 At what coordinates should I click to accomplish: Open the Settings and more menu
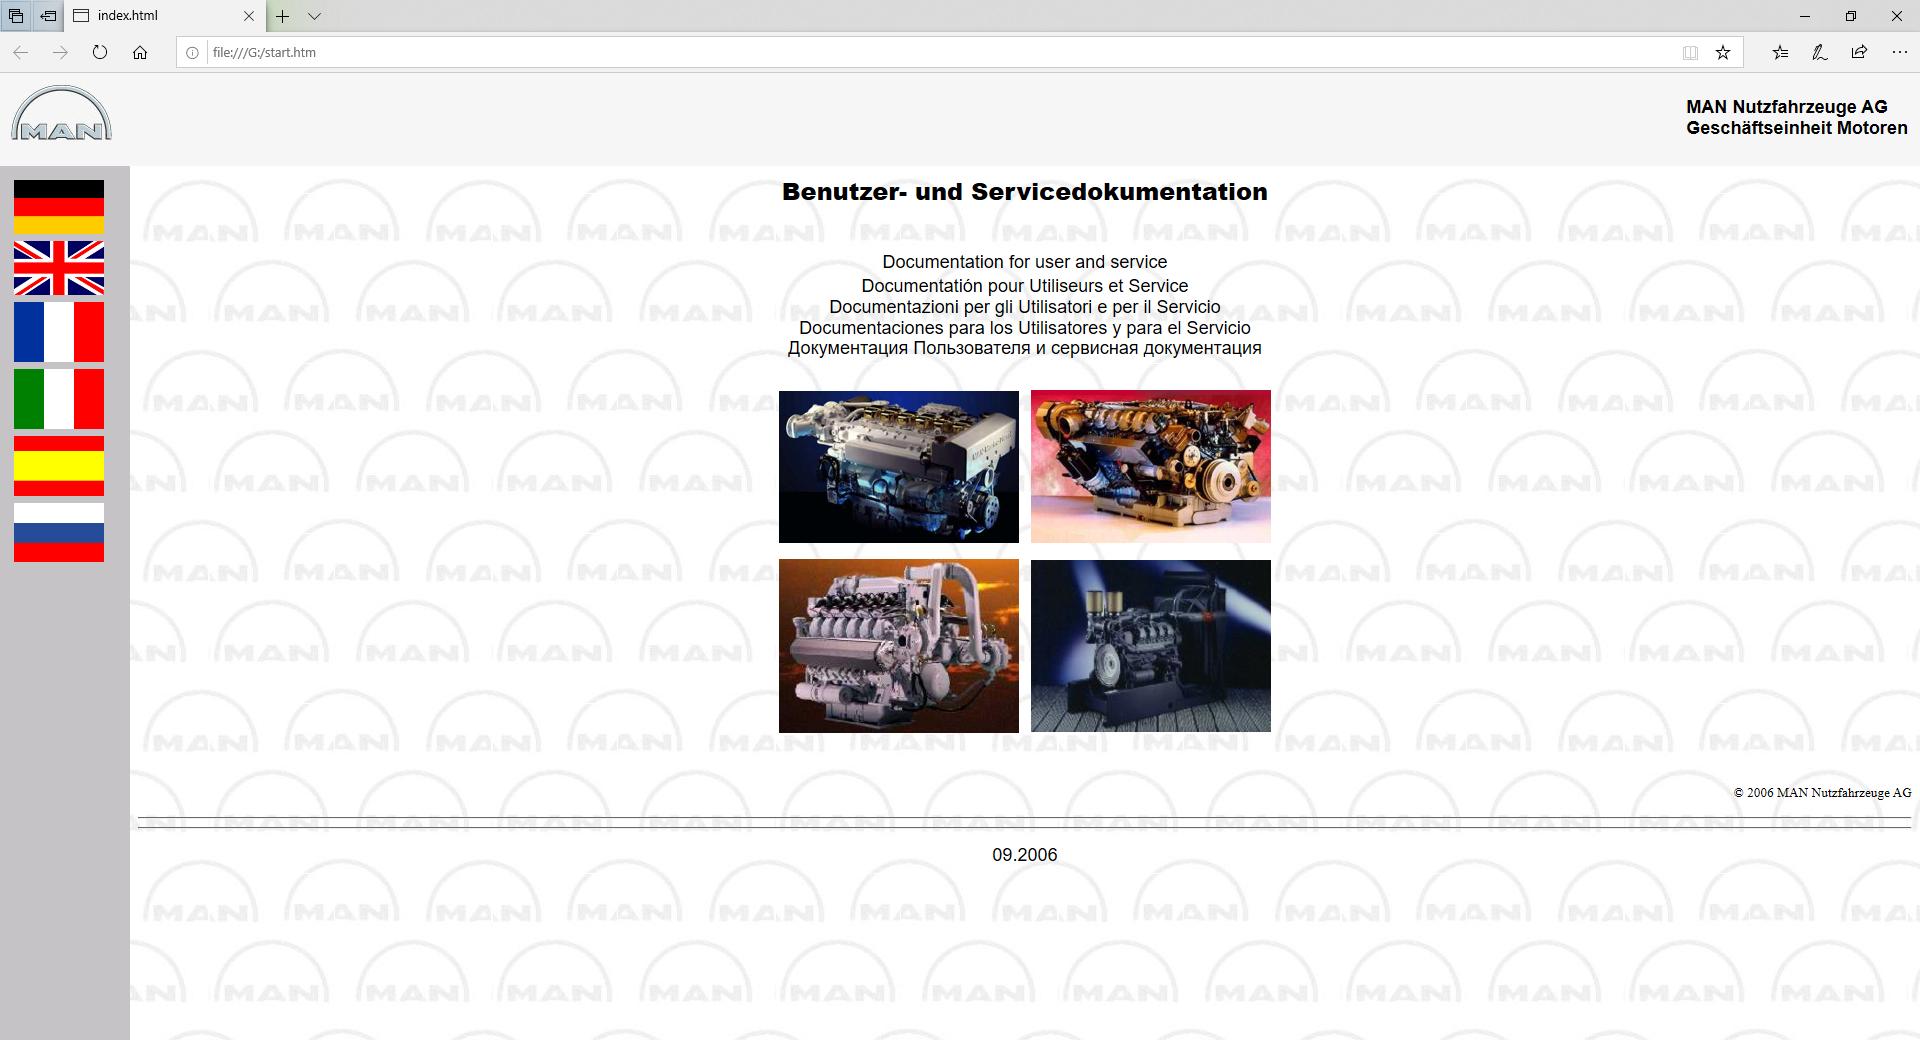tap(1898, 52)
